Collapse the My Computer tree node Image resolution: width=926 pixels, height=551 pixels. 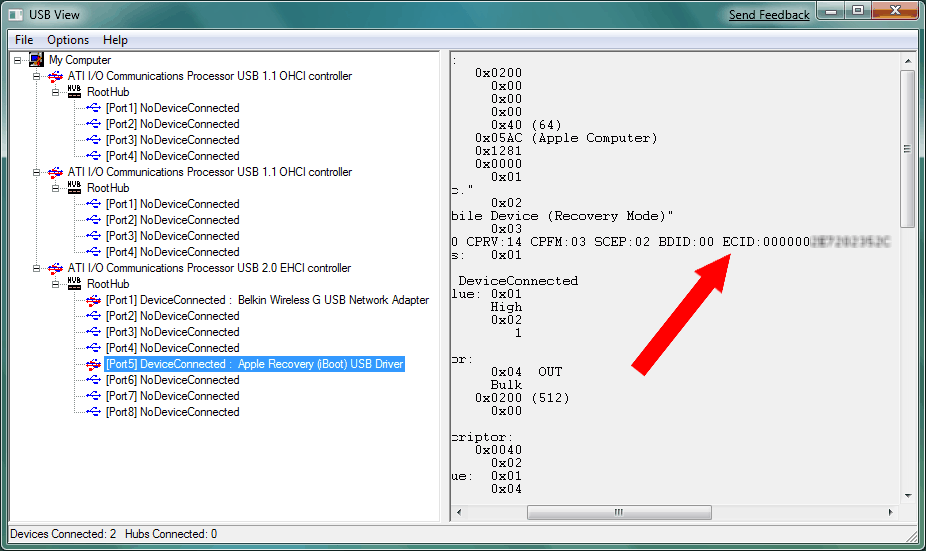[18, 60]
